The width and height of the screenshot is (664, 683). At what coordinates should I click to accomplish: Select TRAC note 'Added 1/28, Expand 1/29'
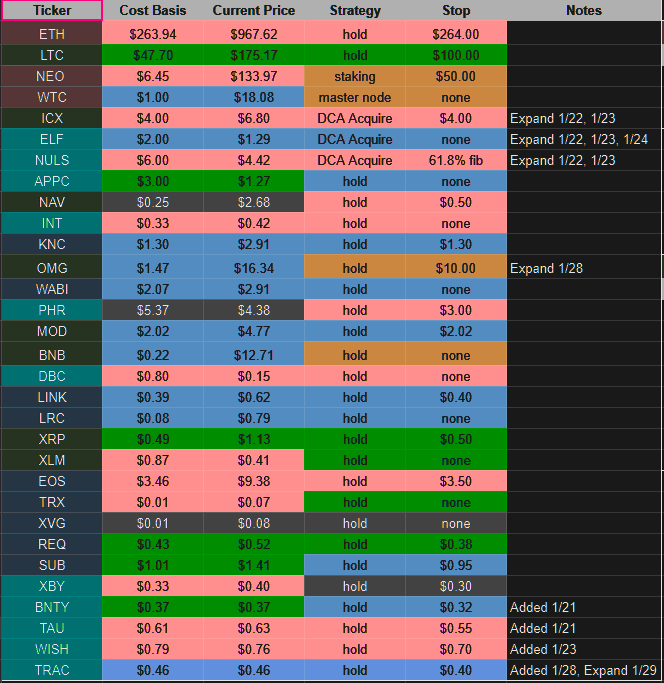pos(583,670)
